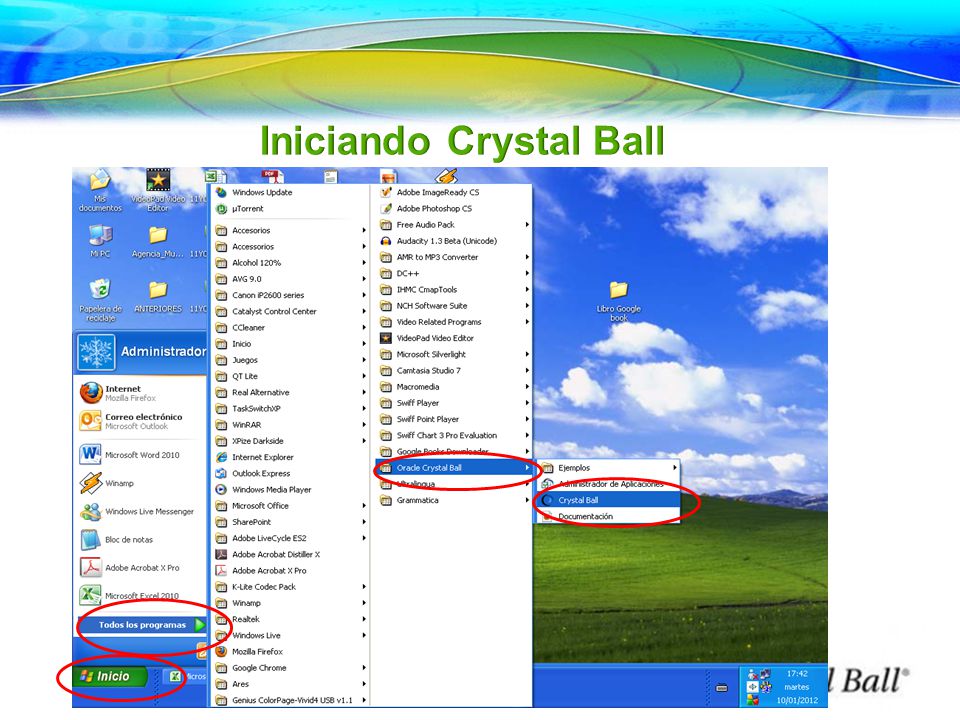Open the CCleaner program folder

[x=291, y=328]
